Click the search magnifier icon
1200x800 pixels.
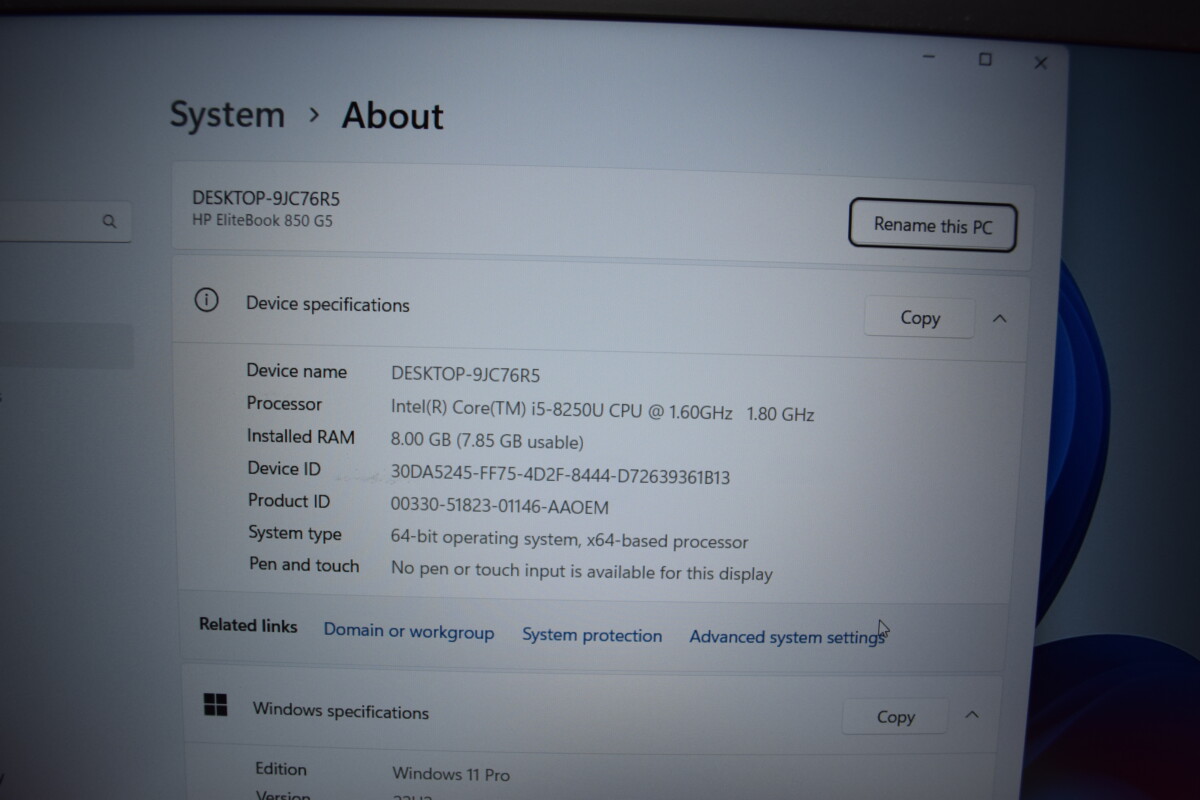coord(109,222)
